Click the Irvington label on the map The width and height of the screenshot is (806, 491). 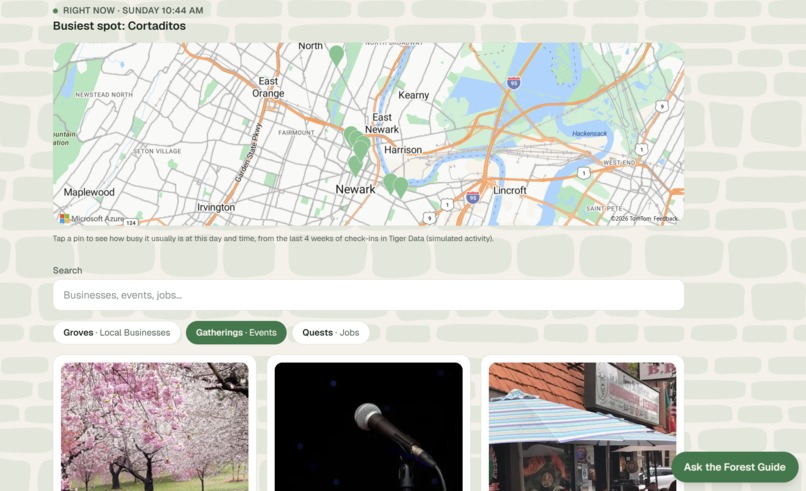216,207
